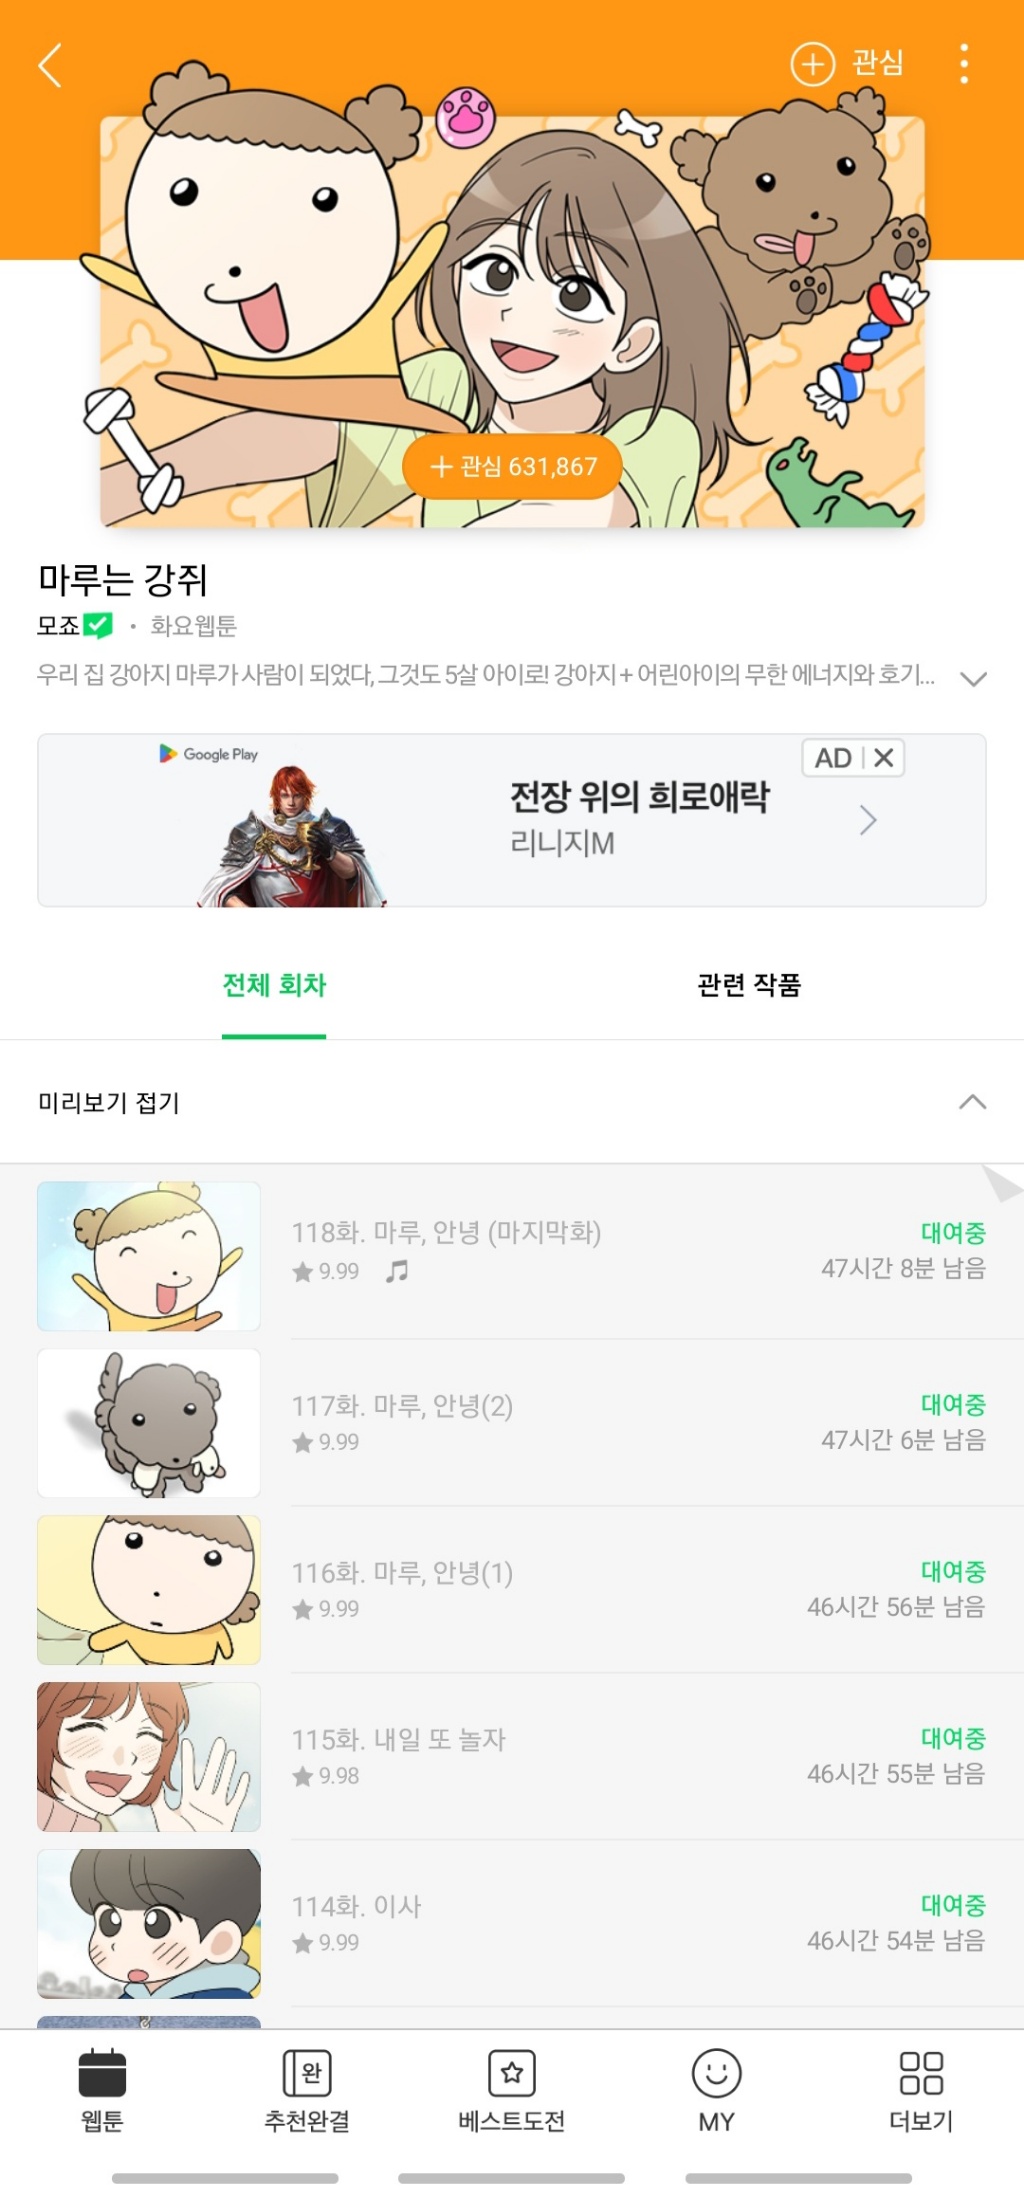Tap the music note icon on episode 118
The image size is (1024, 2197).
pos(397,1271)
